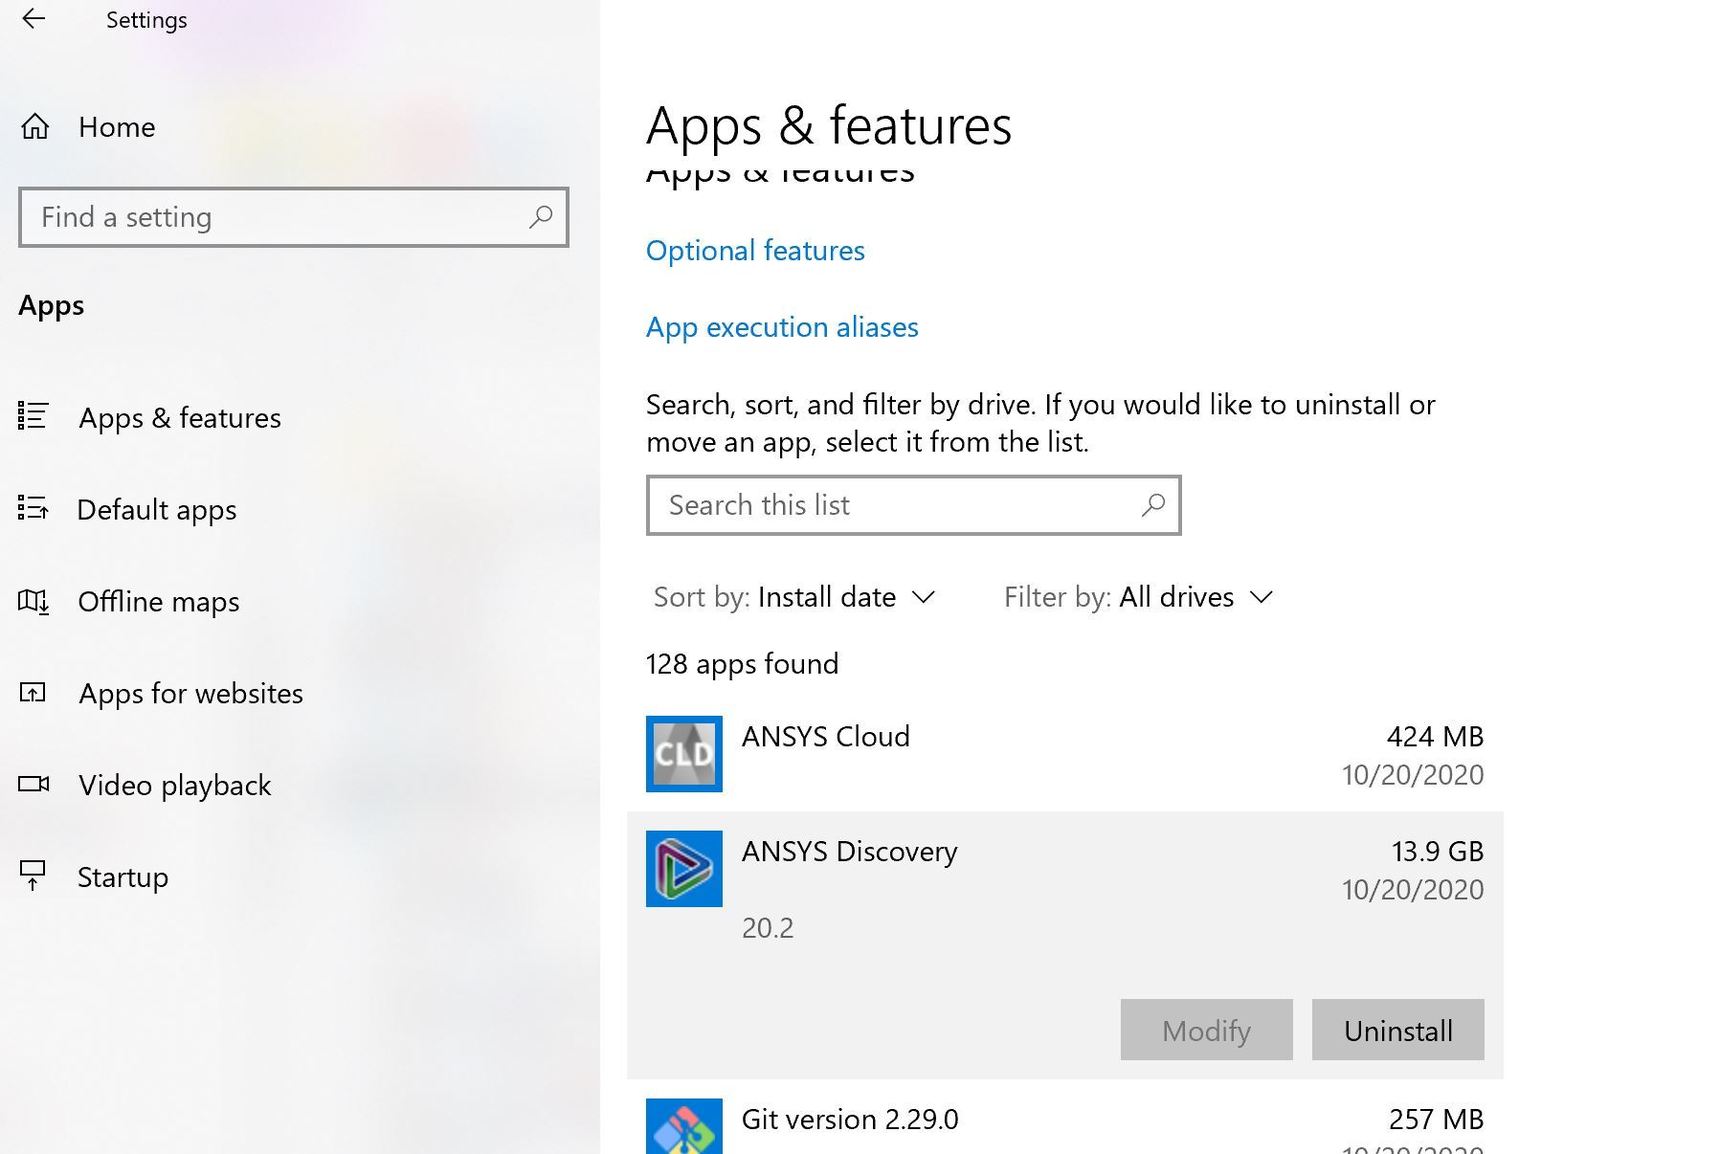Click the ANSYS Discovery app icon

(x=684, y=869)
